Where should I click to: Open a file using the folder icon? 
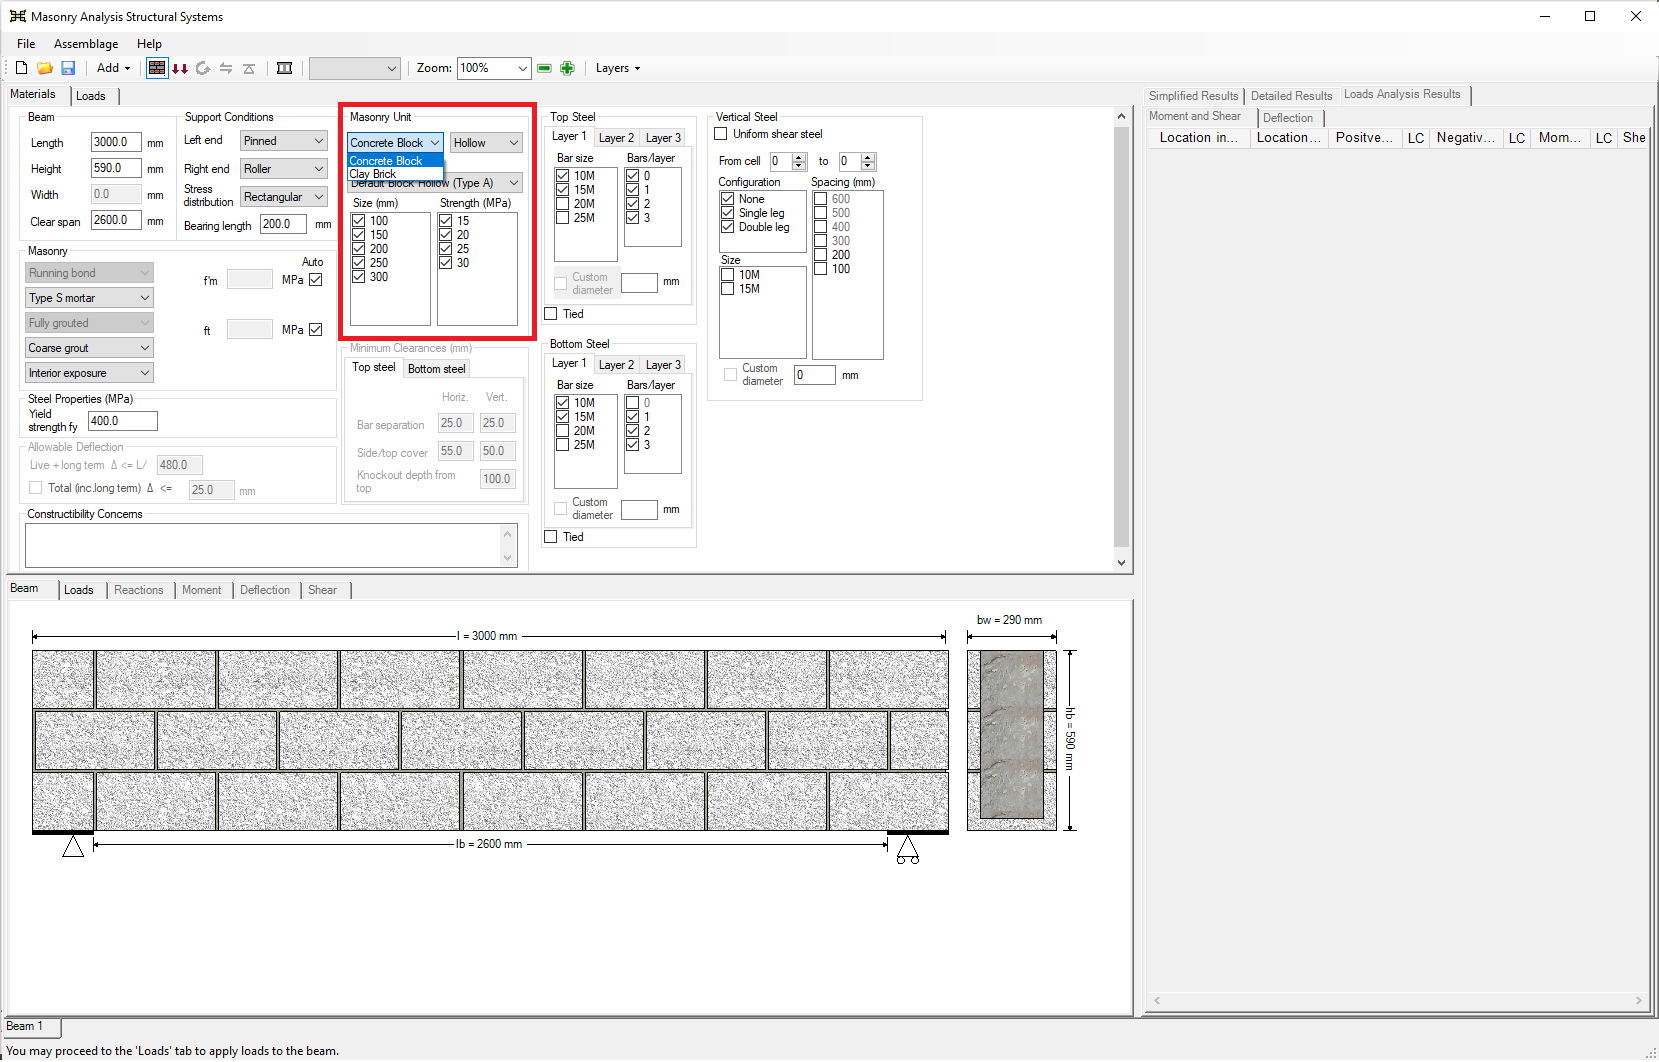45,68
